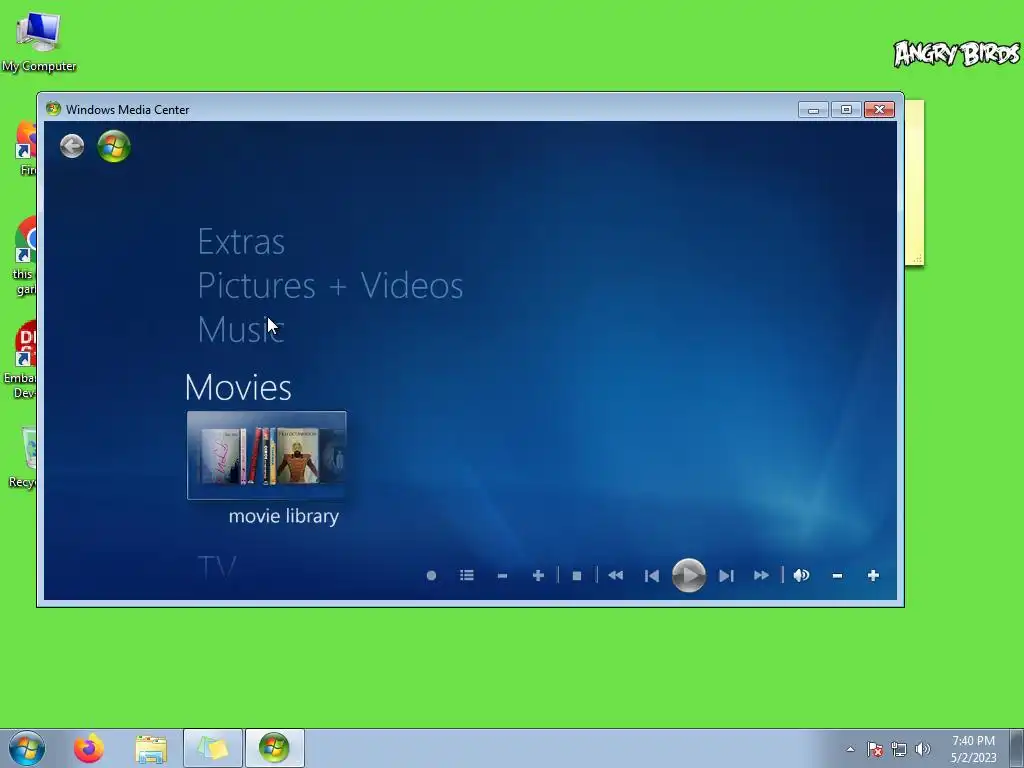Screen dimensions: 1024x768
Task: Go back using the Media Center back arrow
Action: point(72,146)
